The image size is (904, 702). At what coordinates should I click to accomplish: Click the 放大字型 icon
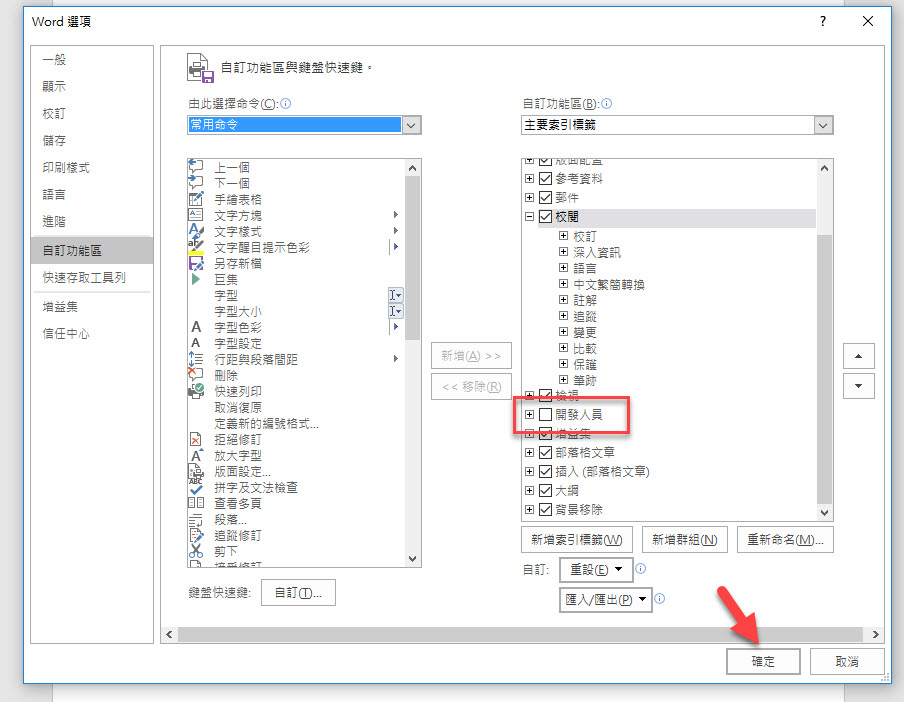[x=196, y=455]
